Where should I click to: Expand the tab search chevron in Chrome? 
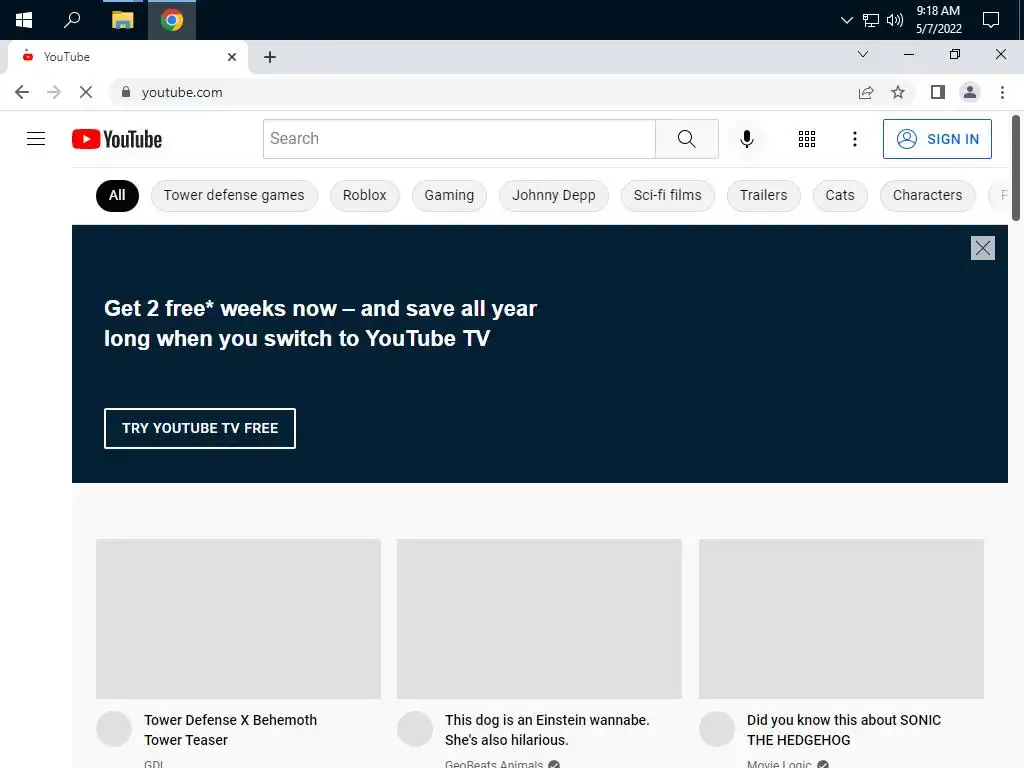tap(863, 54)
